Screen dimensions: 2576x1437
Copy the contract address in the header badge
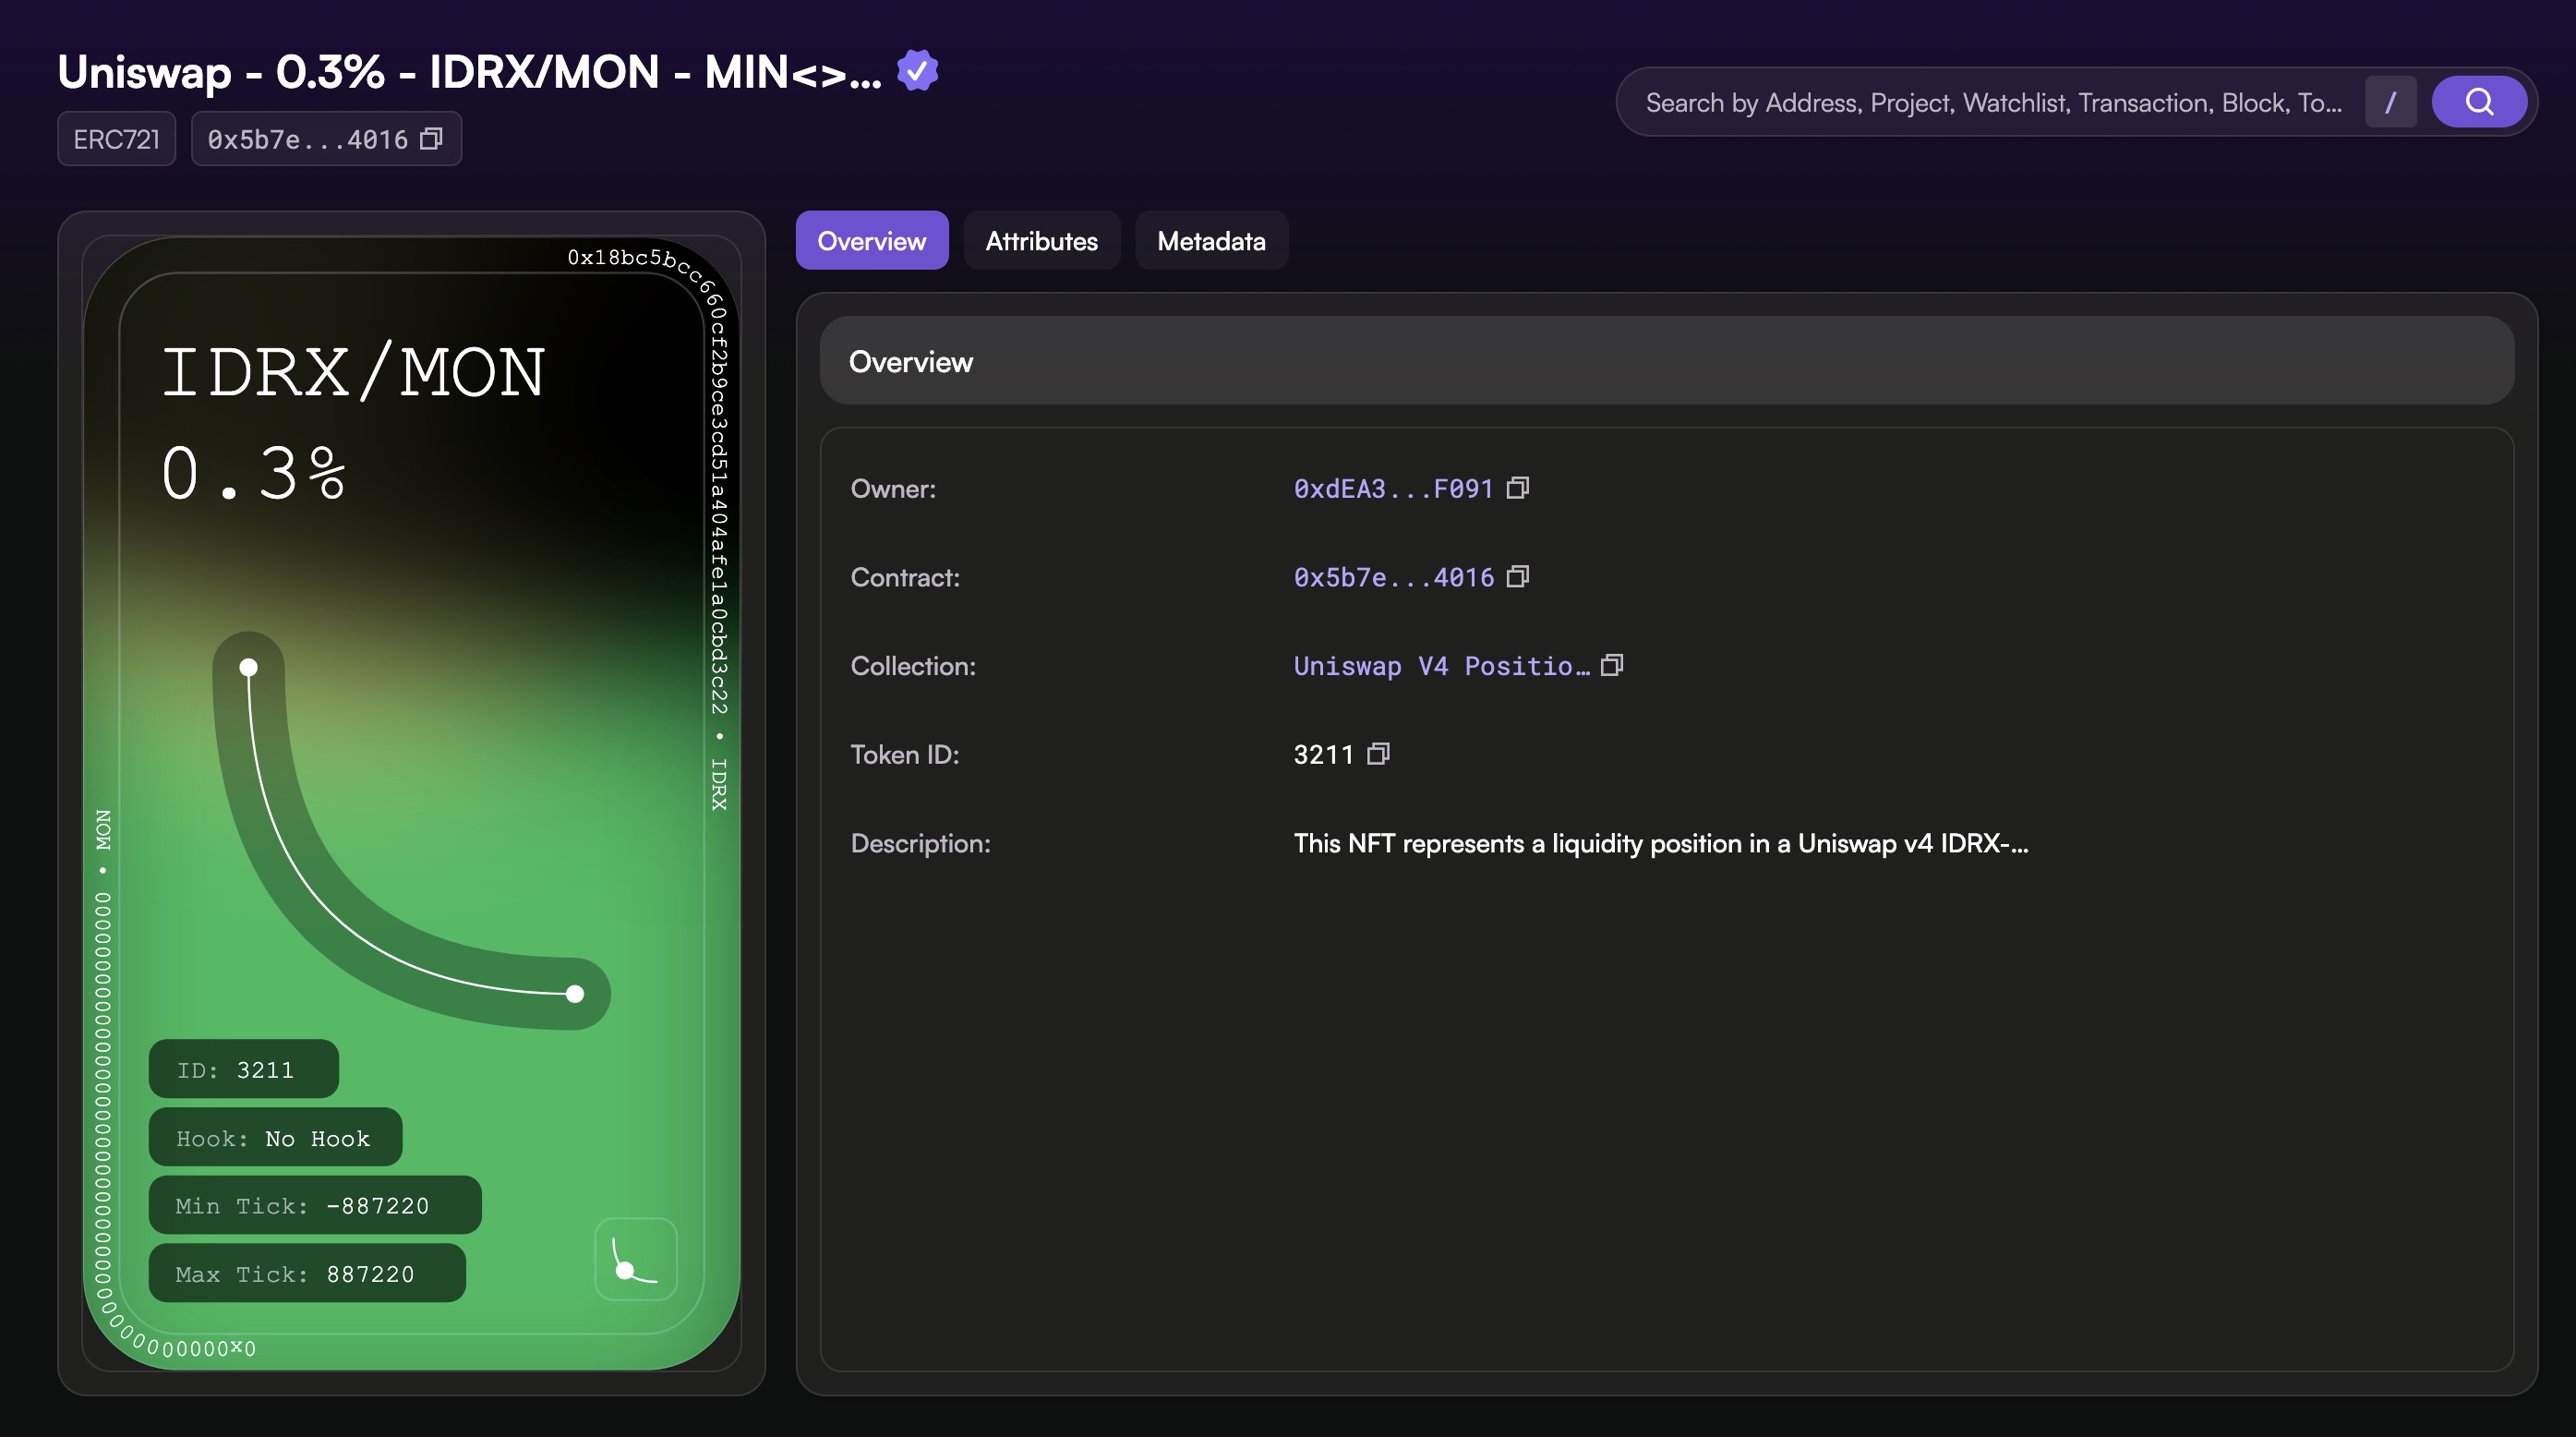[431, 139]
